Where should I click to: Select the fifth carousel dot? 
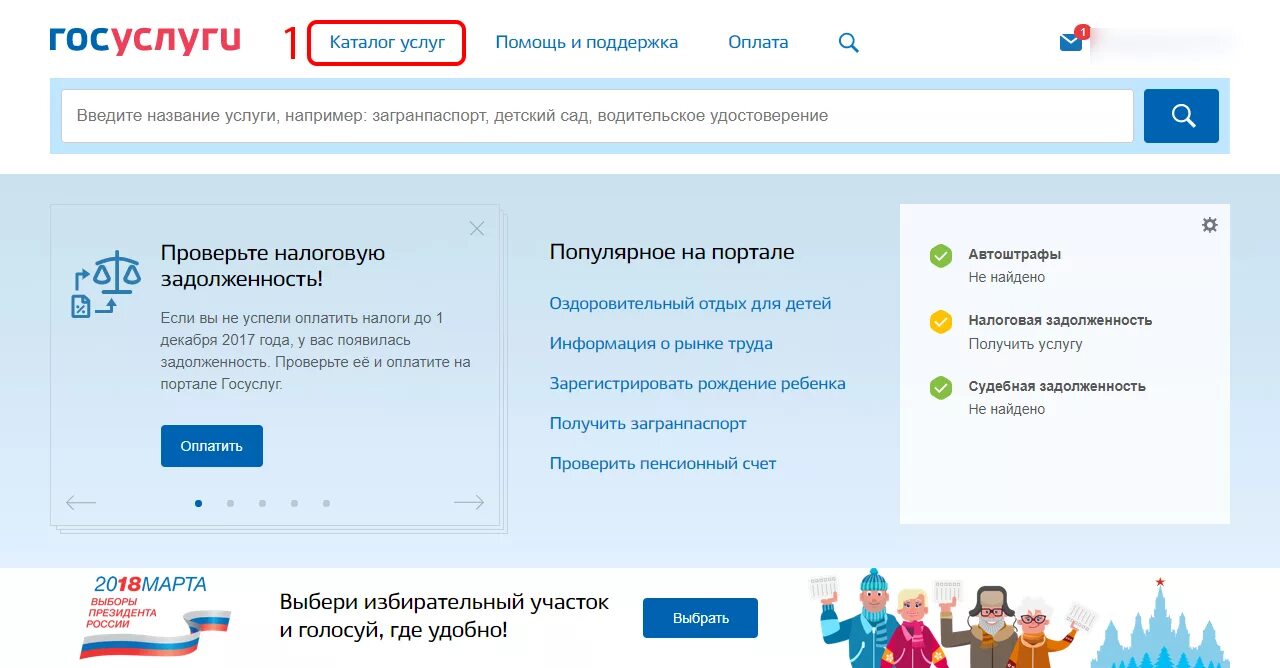tap(326, 504)
